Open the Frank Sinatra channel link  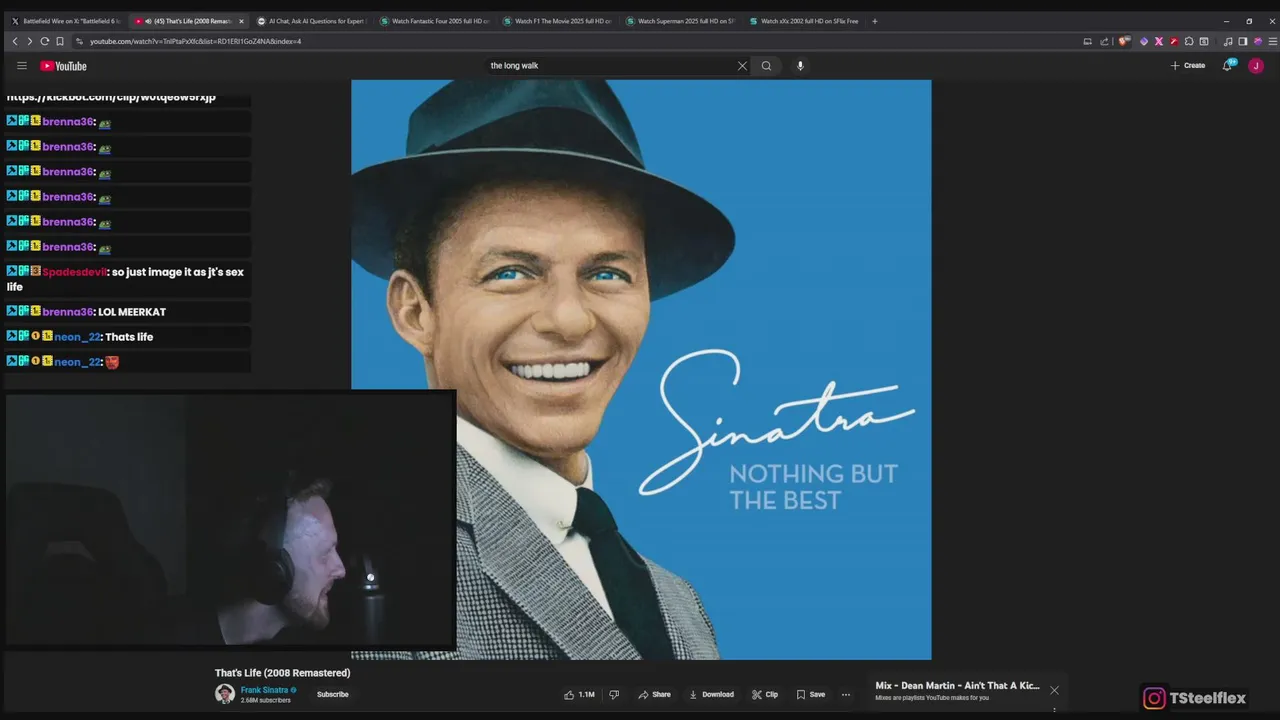[x=264, y=690]
